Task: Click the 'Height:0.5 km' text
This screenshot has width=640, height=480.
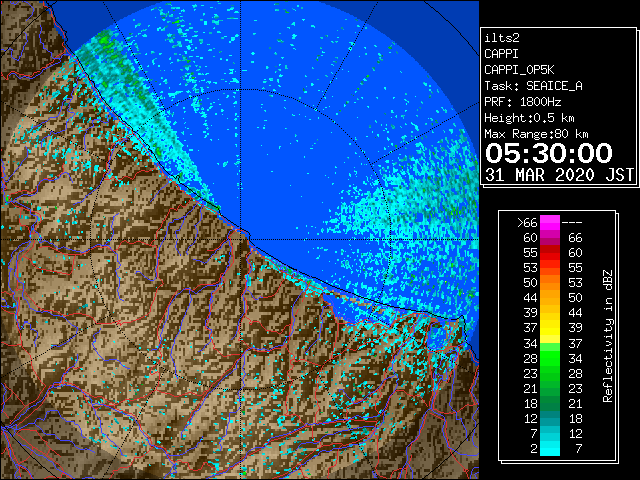Action: tap(529, 118)
